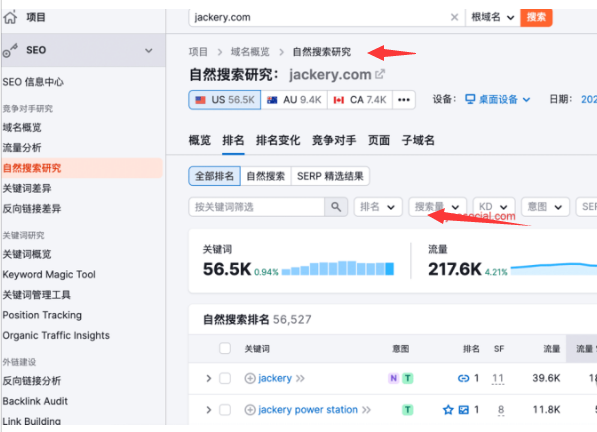
Task: Open the 项目 breadcrumb link
Action: (x=198, y=52)
